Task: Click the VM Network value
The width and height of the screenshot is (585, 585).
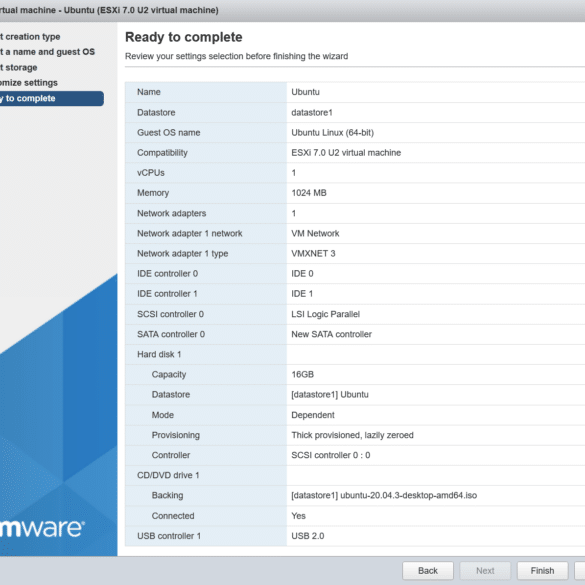Action: (x=315, y=234)
